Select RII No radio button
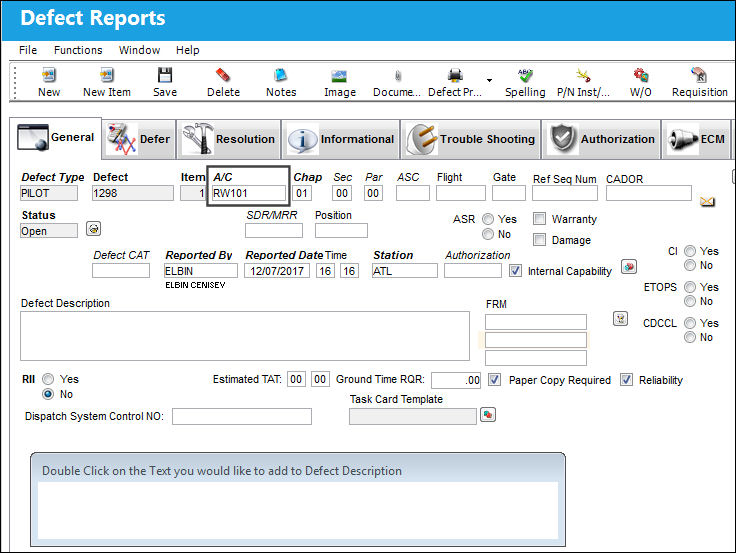Image resolution: width=736 pixels, height=553 pixels. (x=48, y=394)
